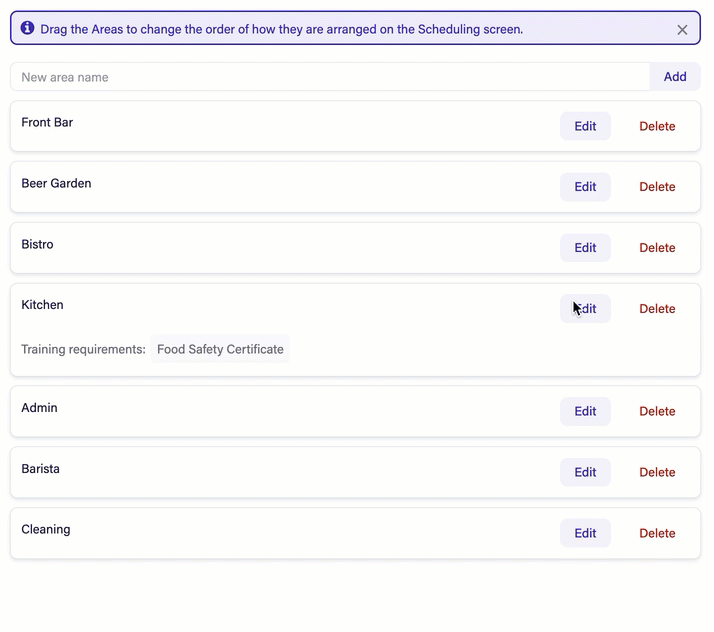Click the Barista area name
Image resolution: width=714 pixels, height=632 pixels.
point(41,469)
